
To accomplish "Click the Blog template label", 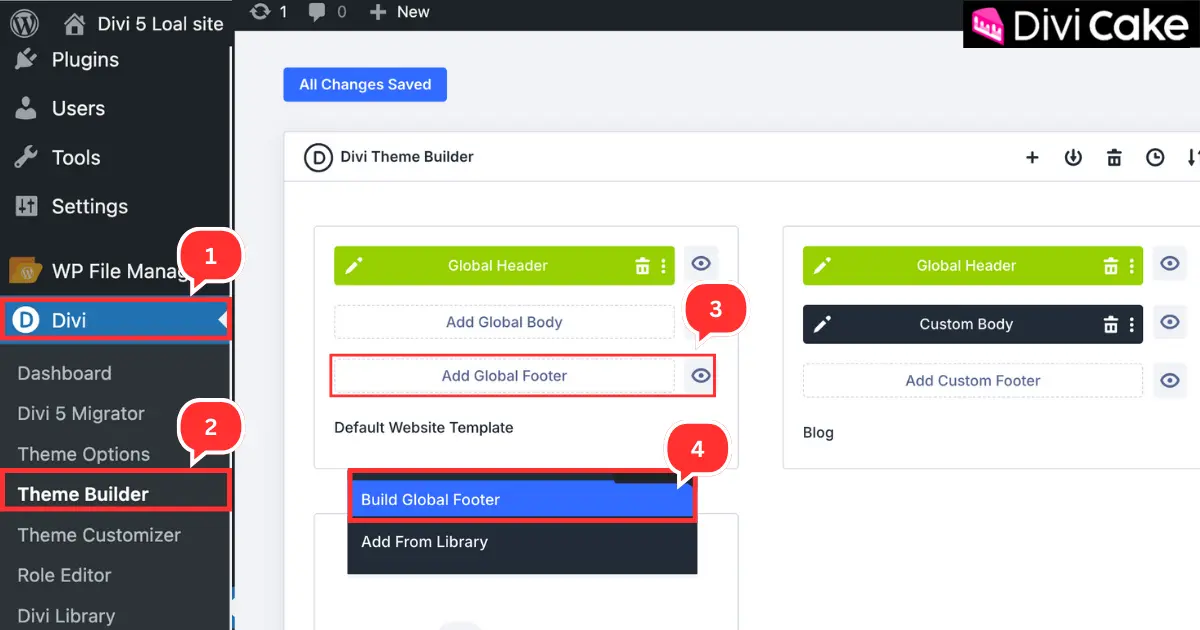I will (818, 433).
